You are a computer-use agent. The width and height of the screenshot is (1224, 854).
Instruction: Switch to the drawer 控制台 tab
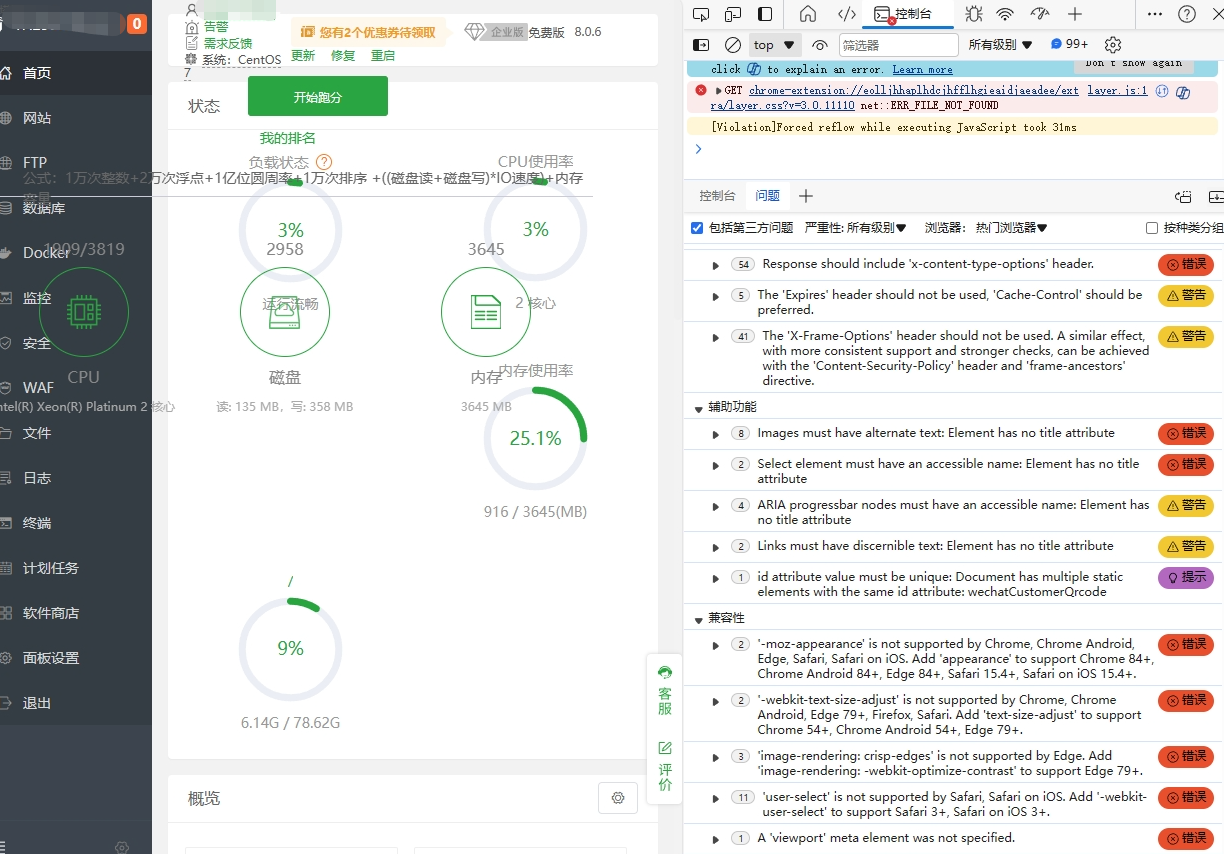pos(717,196)
